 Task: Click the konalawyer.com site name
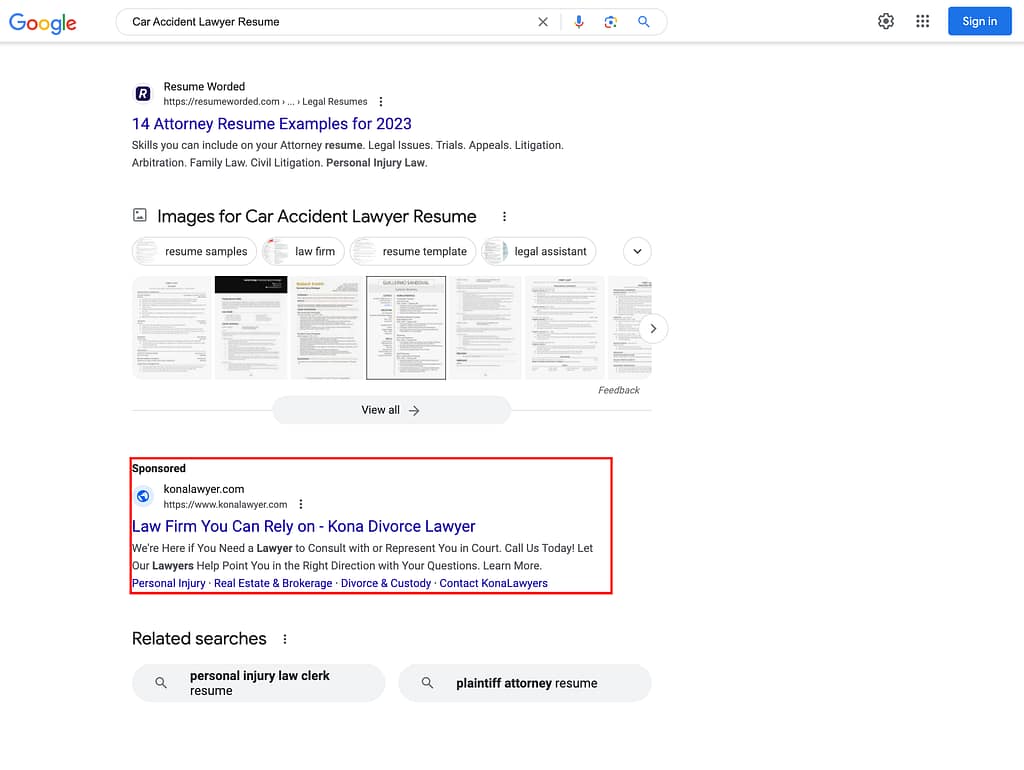(204, 489)
